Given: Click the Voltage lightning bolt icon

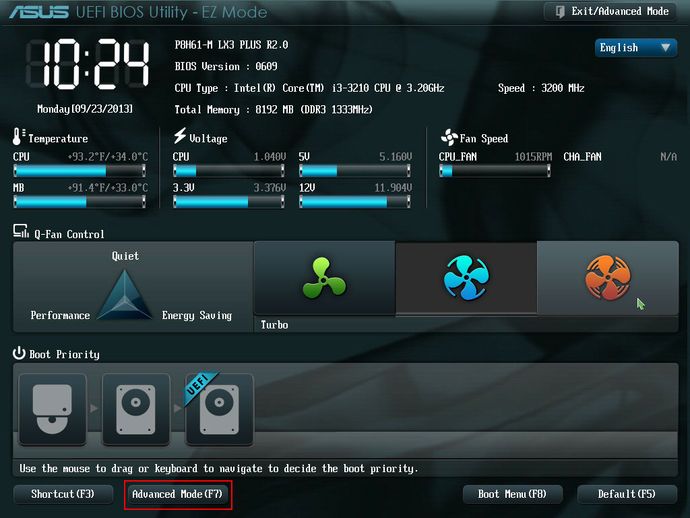Looking at the screenshot, I should click(180, 136).
